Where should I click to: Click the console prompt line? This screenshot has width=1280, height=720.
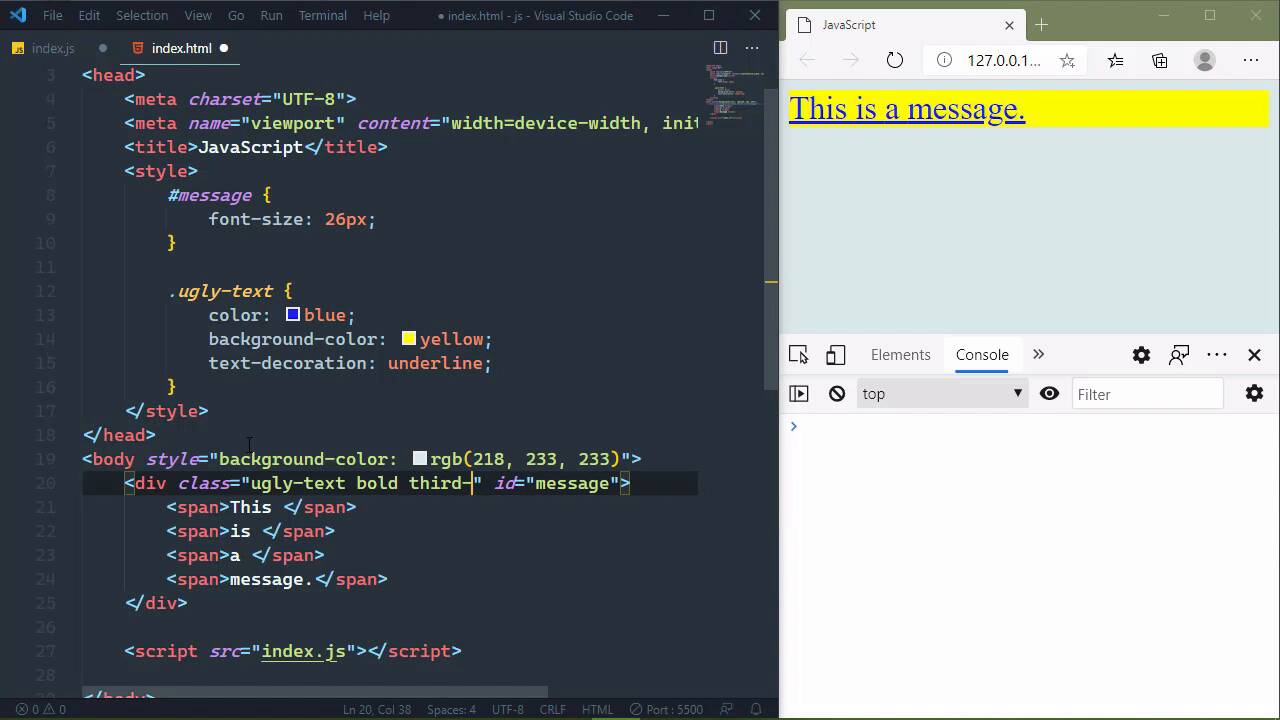[1030, 427]
